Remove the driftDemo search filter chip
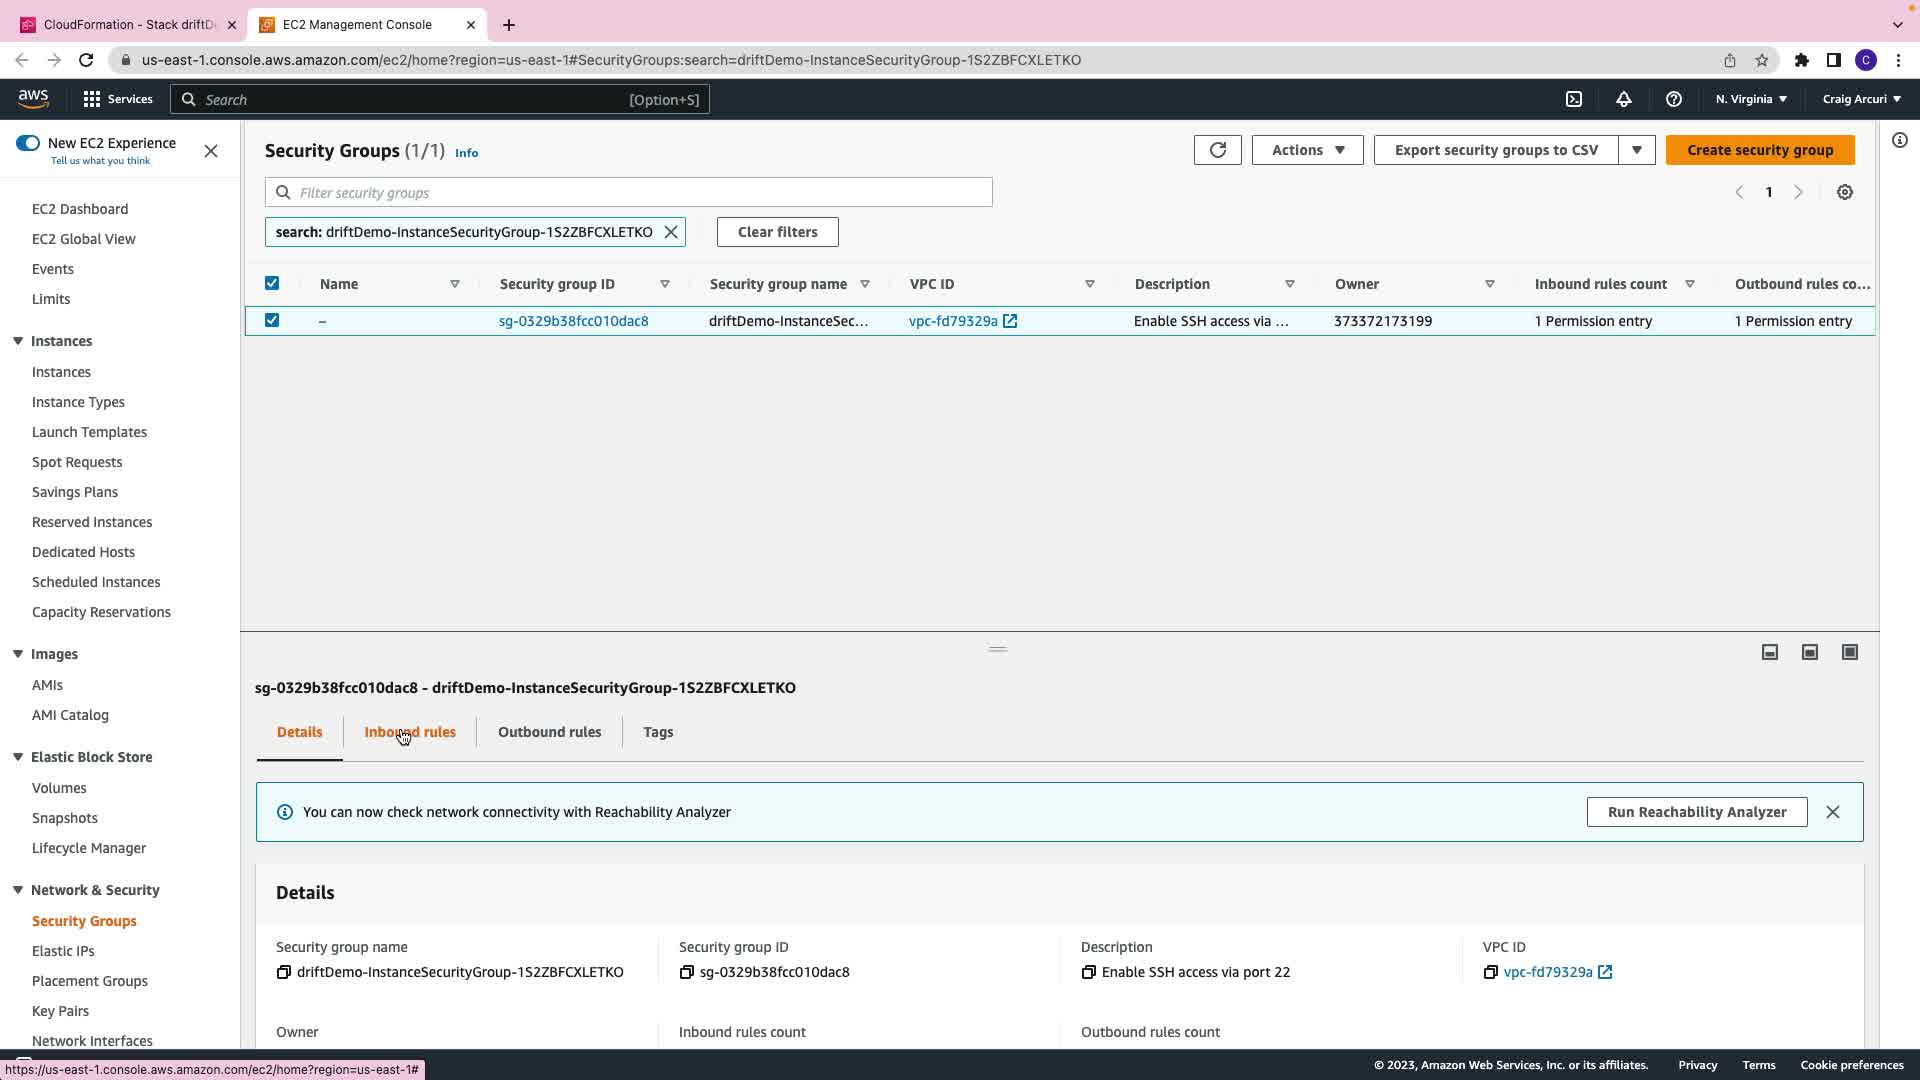This screenshot has width=1920, height=1080. click(x=671, y=232)
